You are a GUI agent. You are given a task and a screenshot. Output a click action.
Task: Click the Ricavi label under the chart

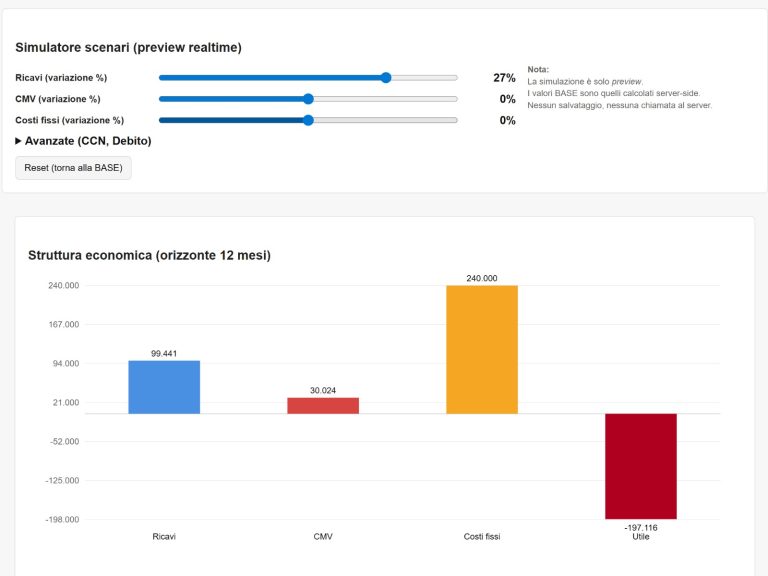[164, 537]
